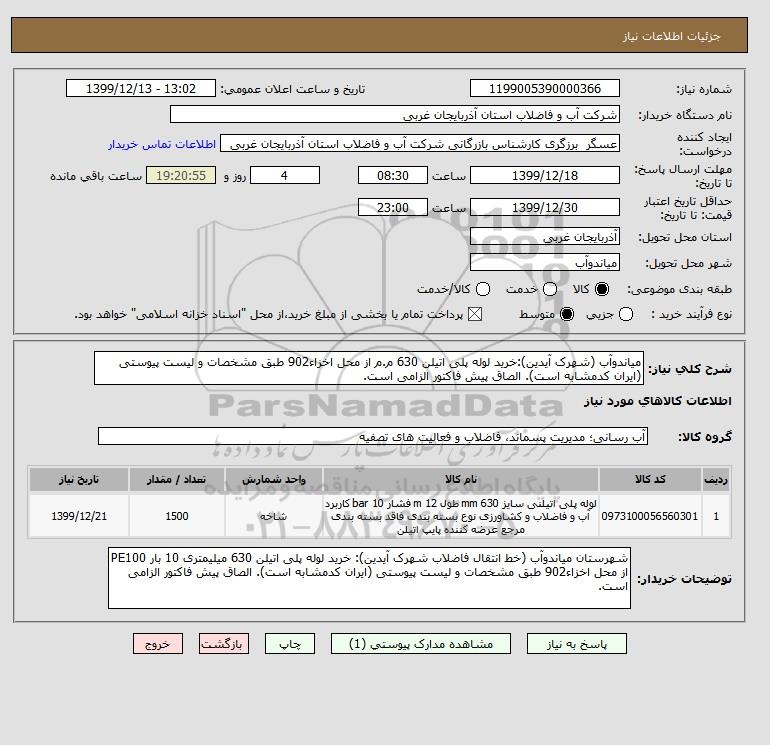Click the شاخه unit cell

274,516
